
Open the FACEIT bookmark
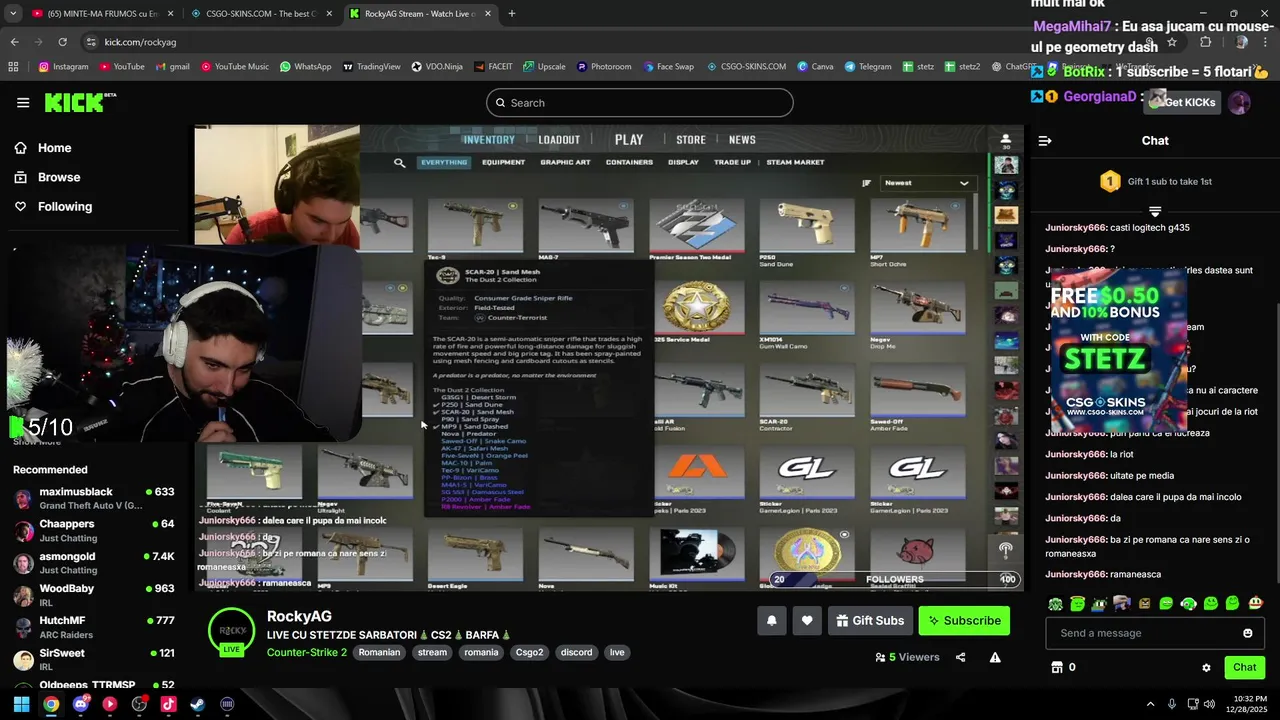coord(494,67)
